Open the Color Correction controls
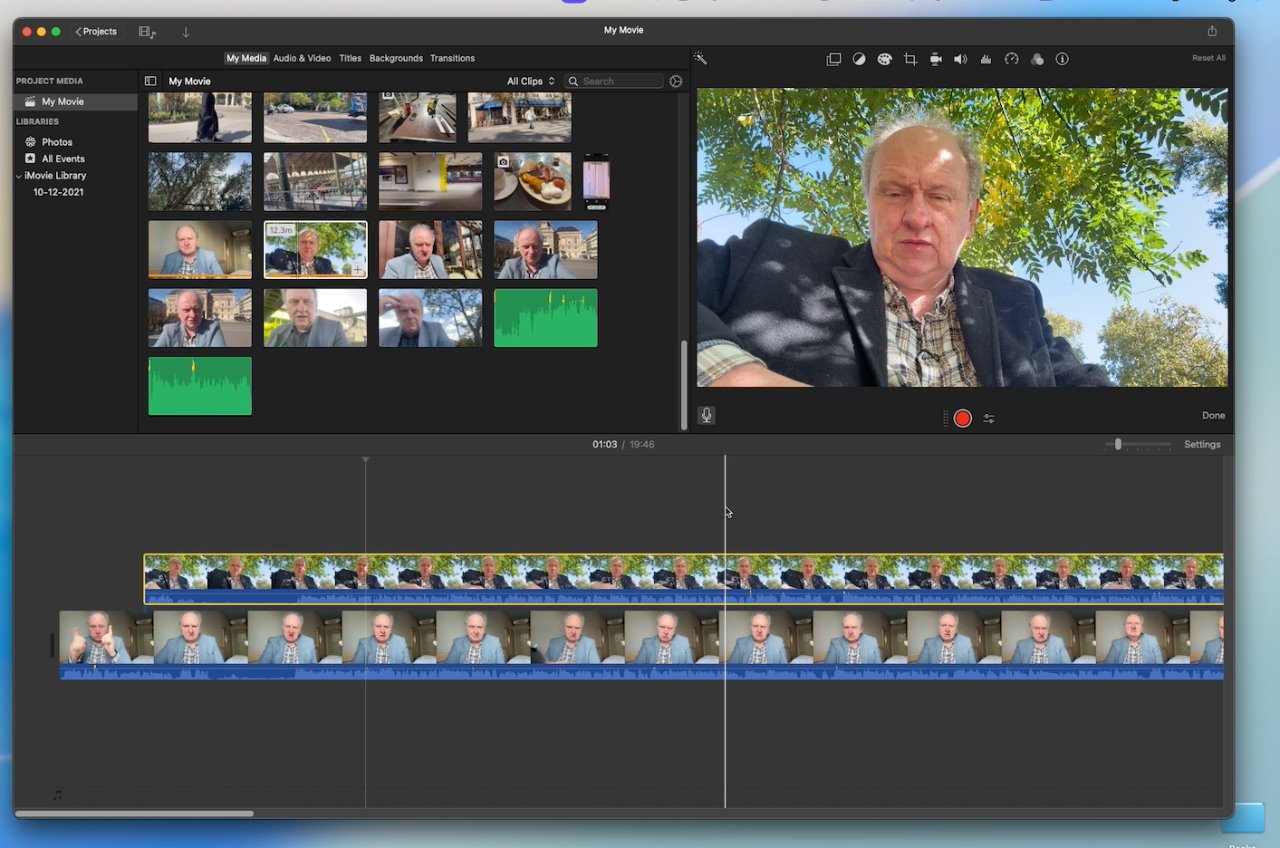 885,59
